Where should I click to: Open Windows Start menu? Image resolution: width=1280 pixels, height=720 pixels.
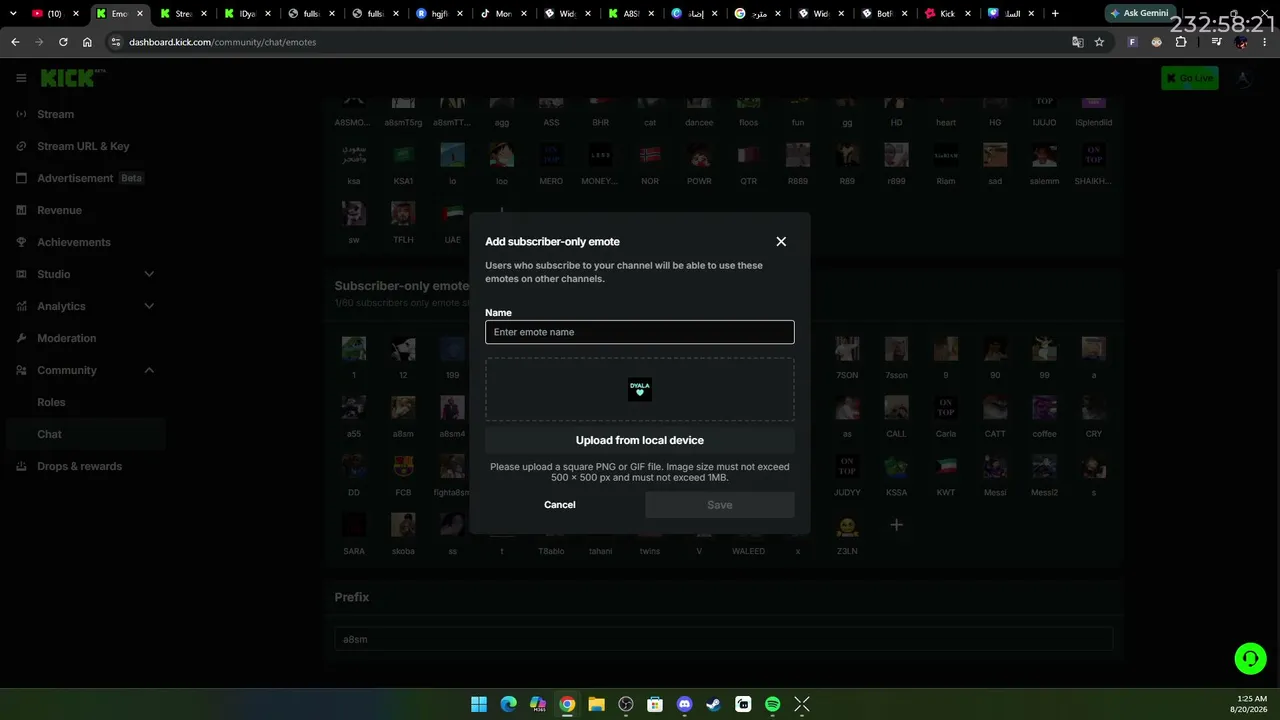(x=479, y=704)
